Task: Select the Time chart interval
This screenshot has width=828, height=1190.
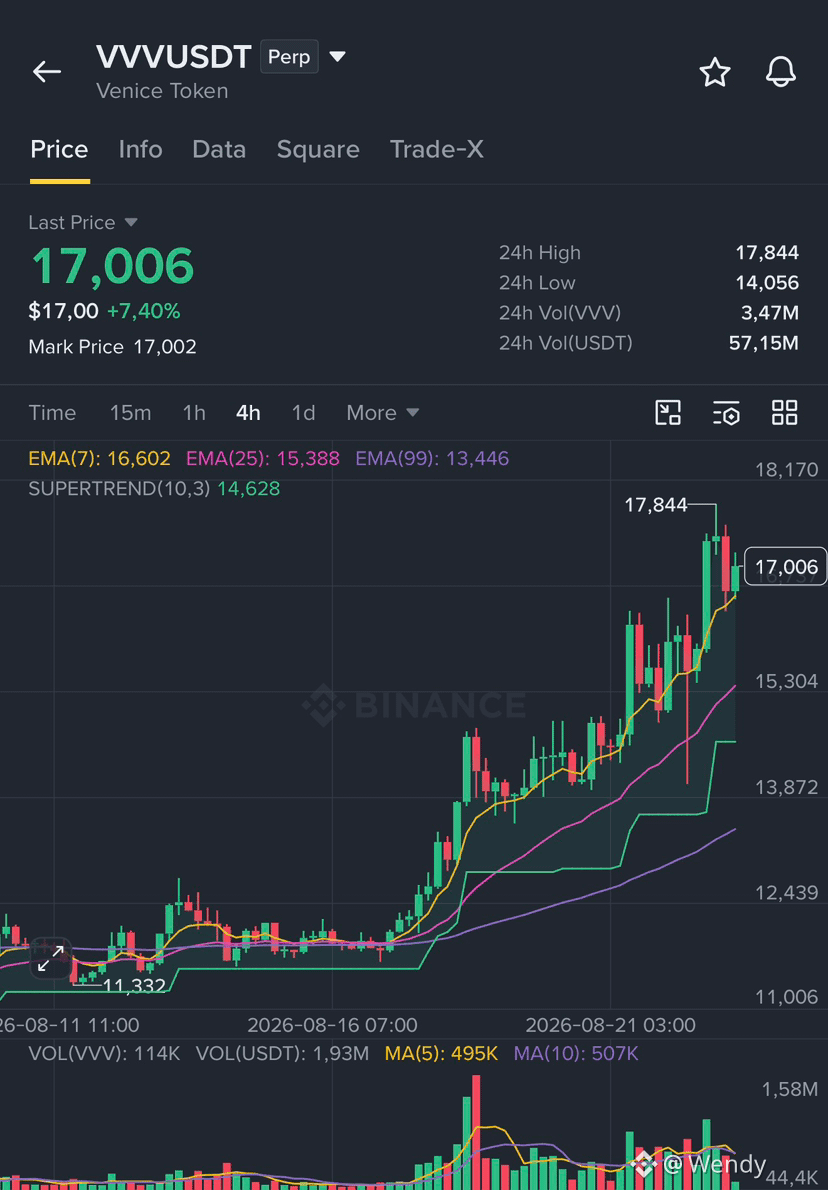Action: [x=52, y=413]
